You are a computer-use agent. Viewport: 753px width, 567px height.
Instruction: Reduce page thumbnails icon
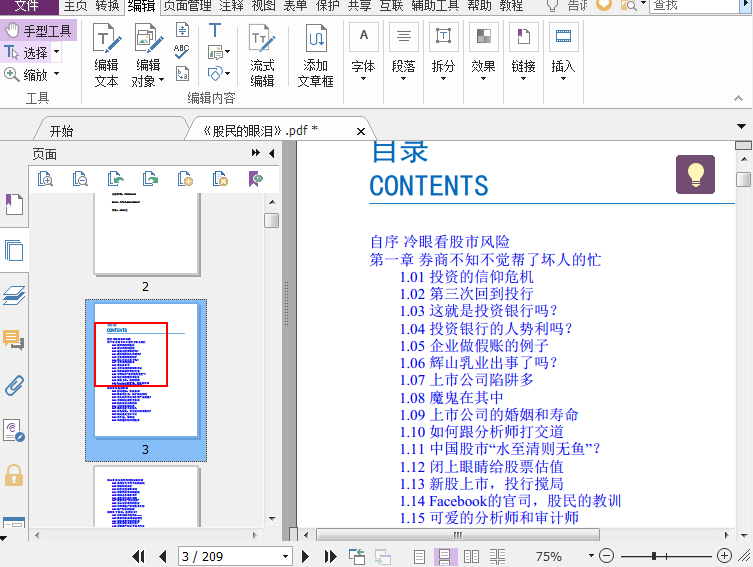(x=80, y=179)
